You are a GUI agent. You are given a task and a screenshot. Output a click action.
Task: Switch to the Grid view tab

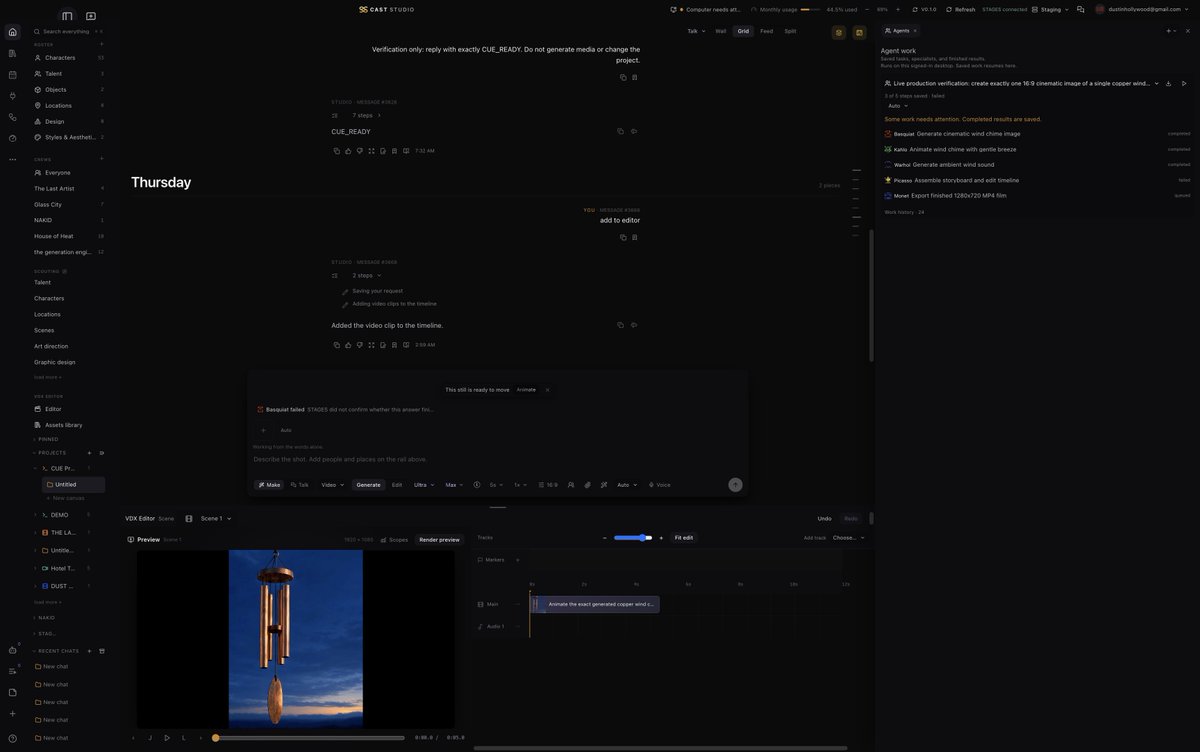[x=743, y=31]
